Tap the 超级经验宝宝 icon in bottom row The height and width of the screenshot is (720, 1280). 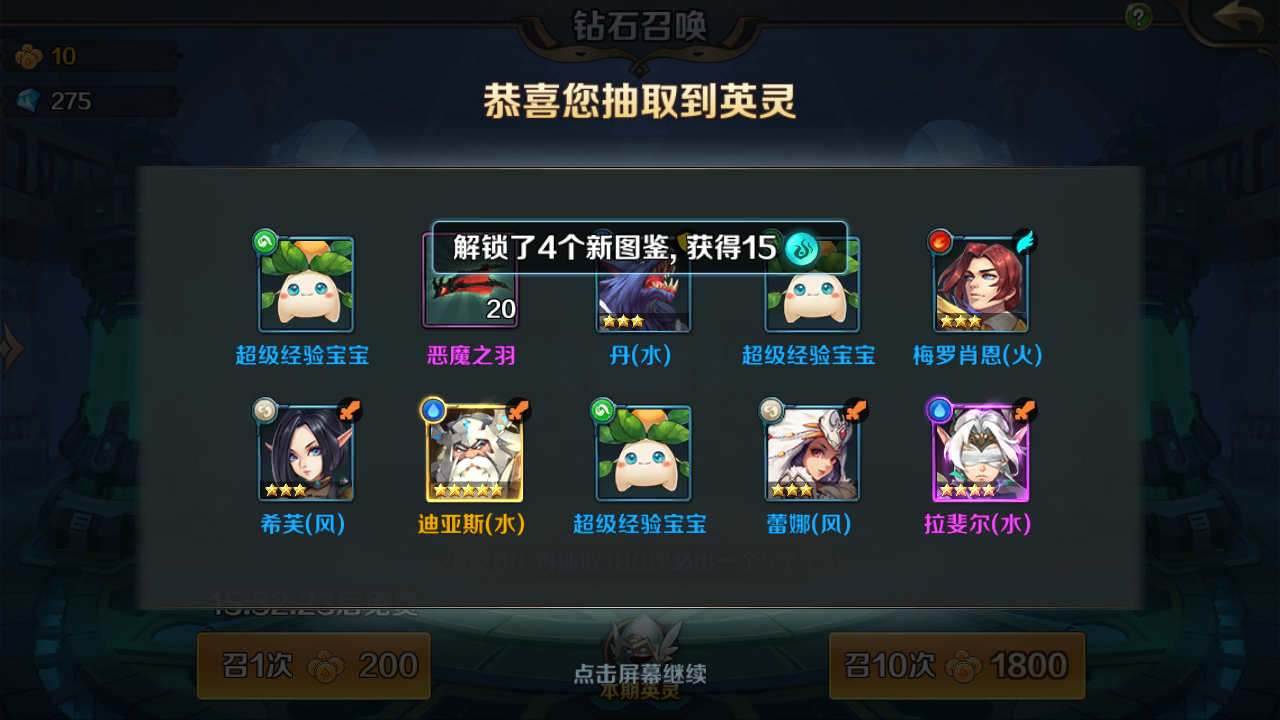(x=643, y=454)
